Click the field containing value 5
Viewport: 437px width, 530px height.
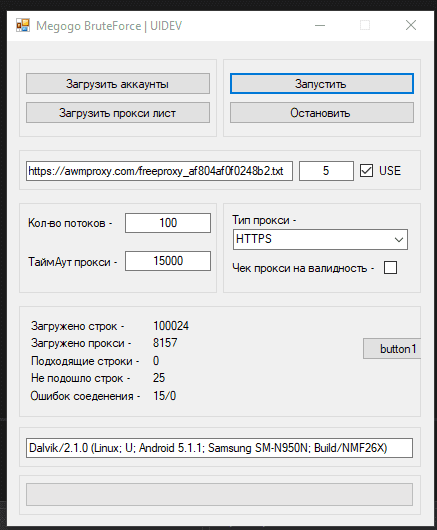[326, 171]
